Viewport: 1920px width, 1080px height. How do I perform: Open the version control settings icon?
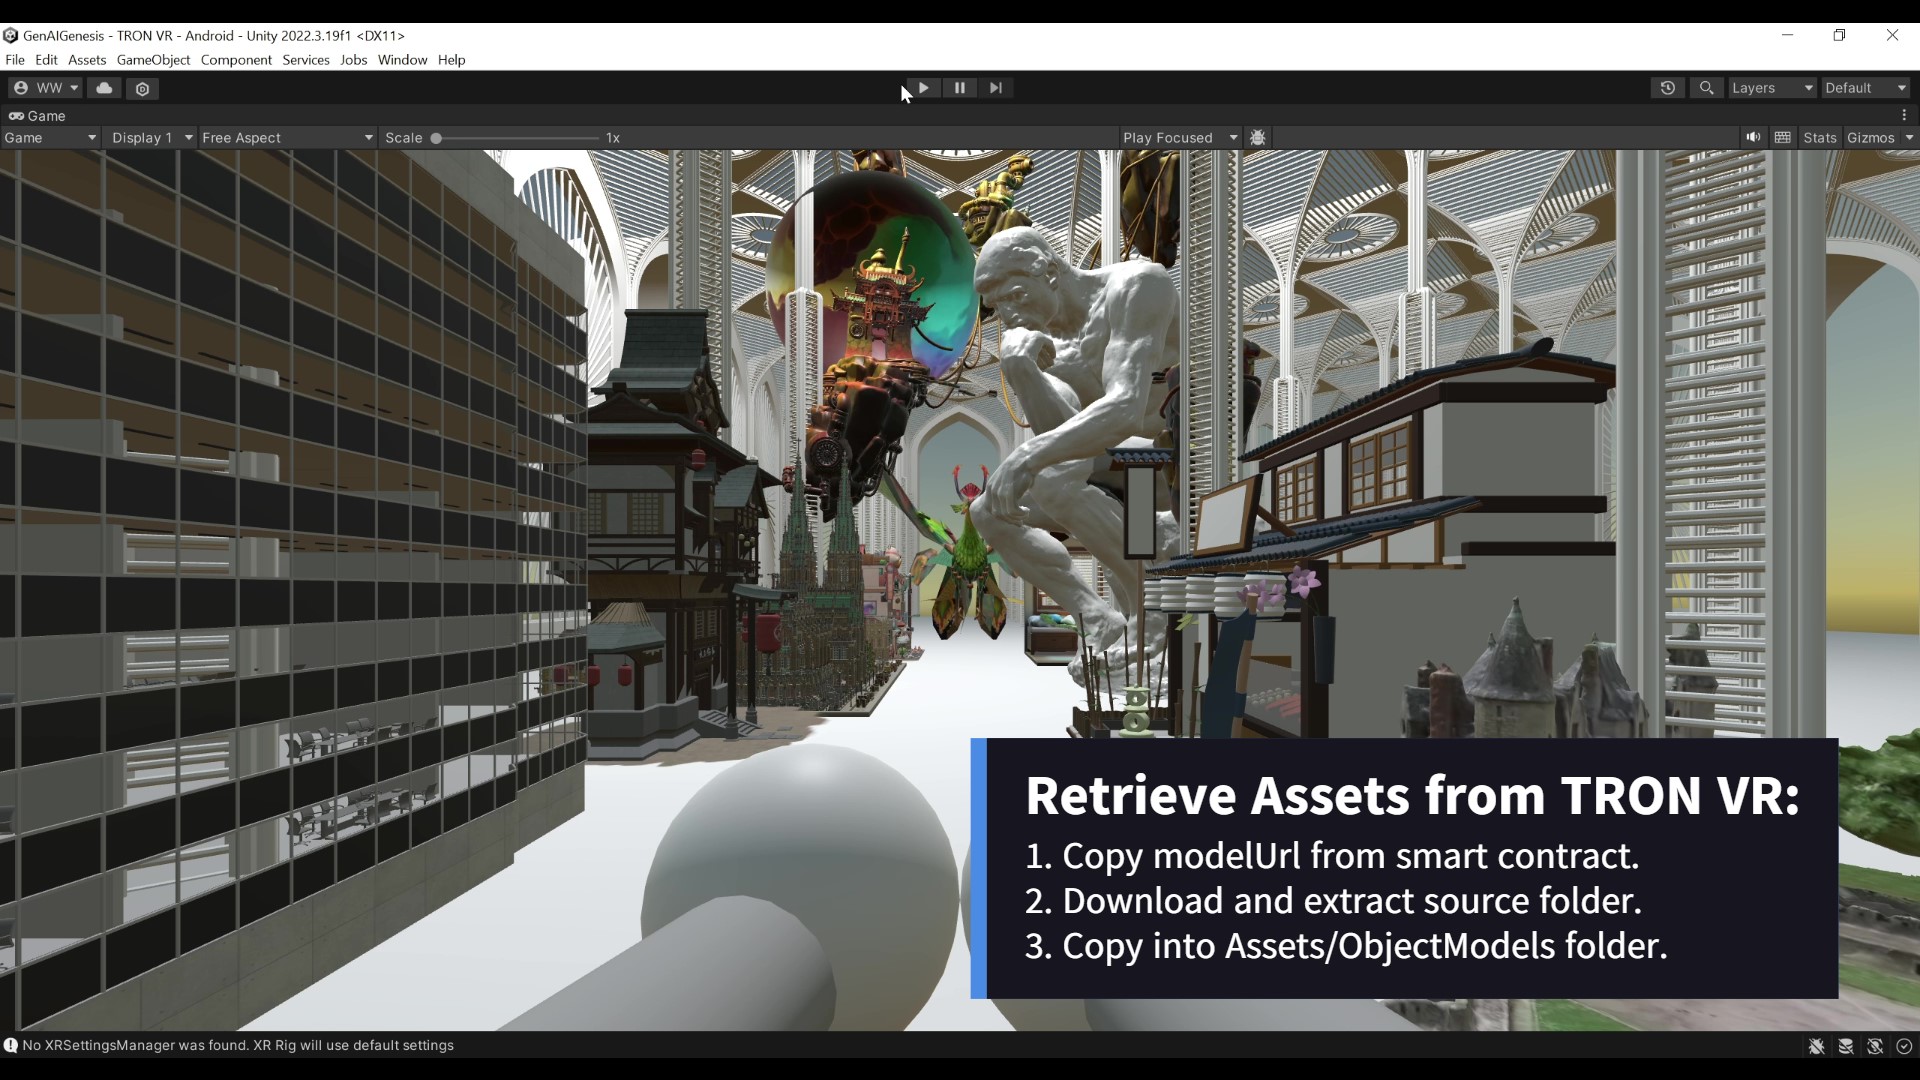pos(142,89)
